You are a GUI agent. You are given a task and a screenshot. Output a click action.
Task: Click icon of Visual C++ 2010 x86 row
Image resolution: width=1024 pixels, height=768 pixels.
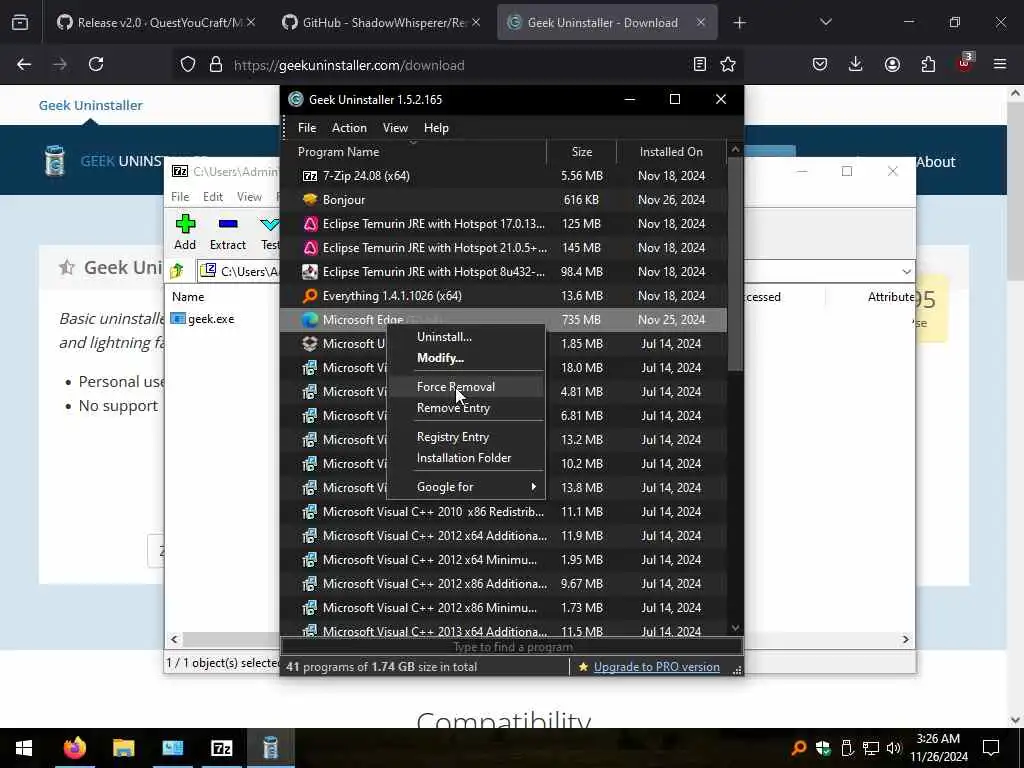coord(310,512)
